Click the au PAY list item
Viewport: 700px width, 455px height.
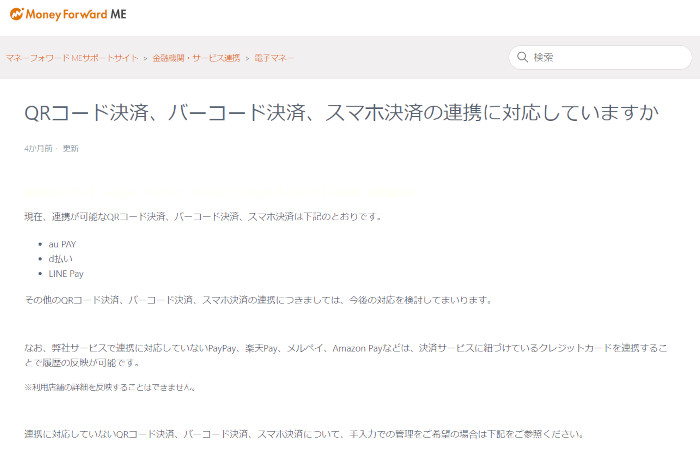62,244
